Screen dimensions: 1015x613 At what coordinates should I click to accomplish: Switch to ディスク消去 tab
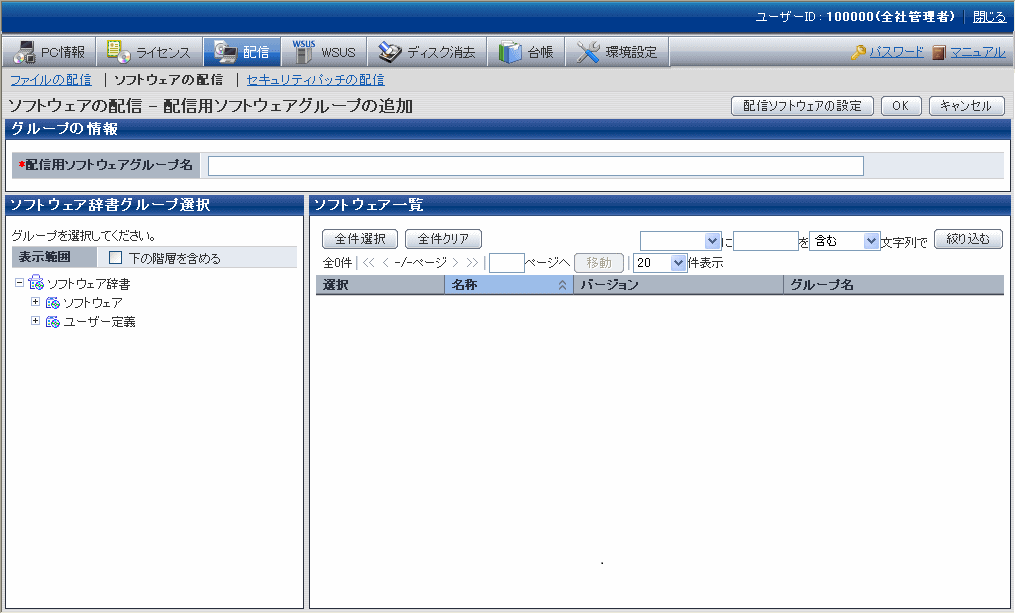pos(427,52)
